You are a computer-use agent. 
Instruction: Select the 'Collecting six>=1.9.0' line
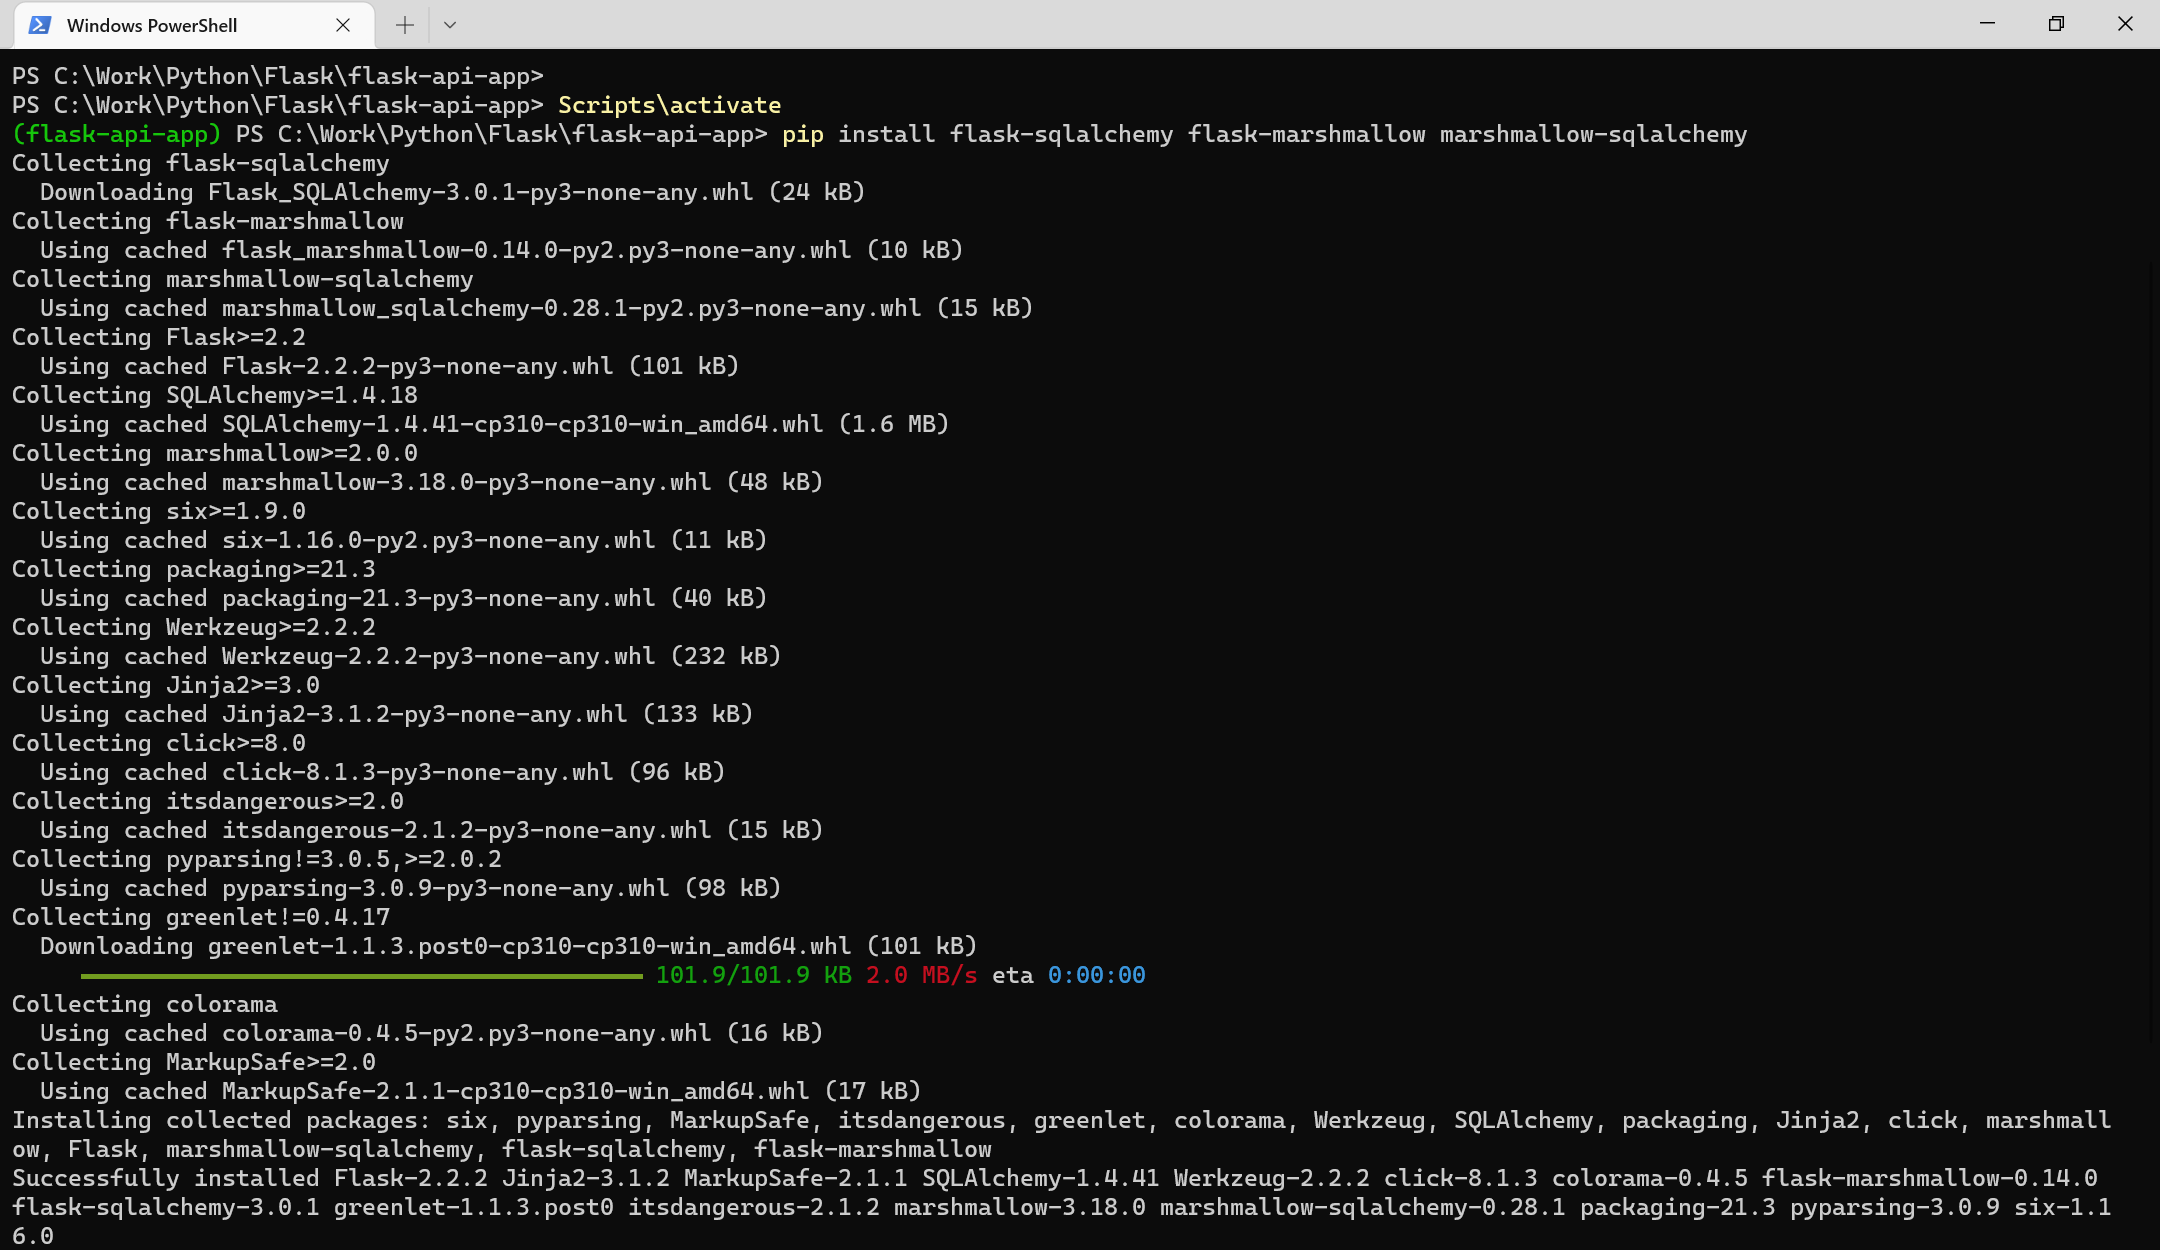159,511
